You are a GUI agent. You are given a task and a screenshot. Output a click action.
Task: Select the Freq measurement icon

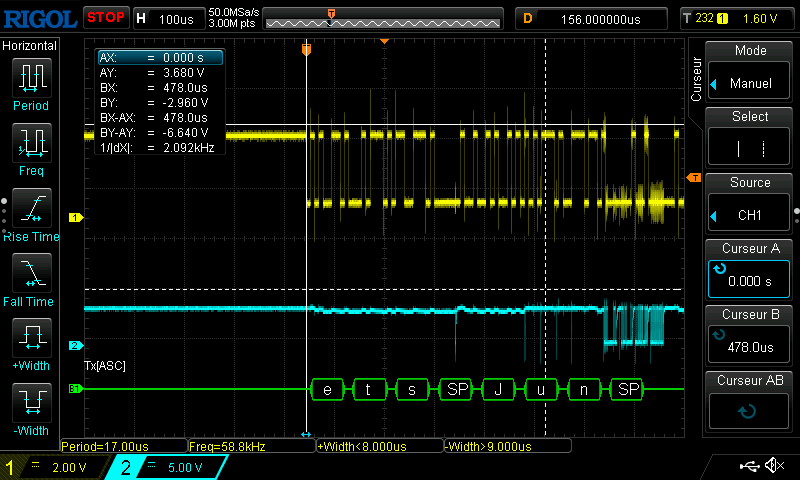(x=32, y=143)
